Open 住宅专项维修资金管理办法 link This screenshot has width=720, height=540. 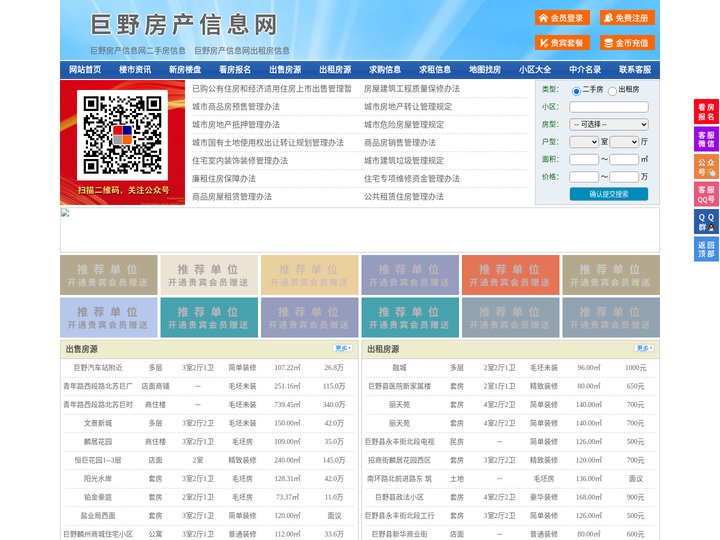point(412,178)
